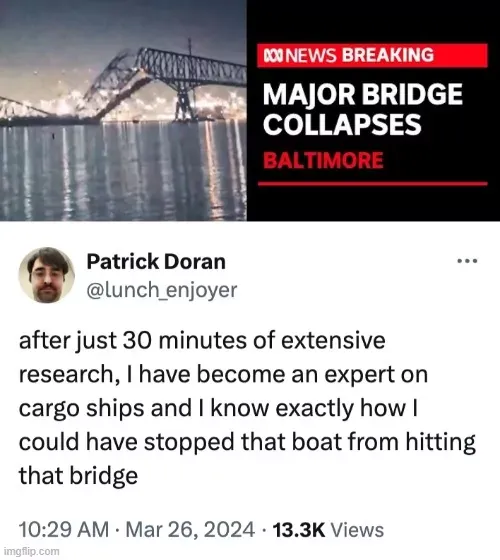
Task: View the 13.3K Views count
Action: (328, 530)
